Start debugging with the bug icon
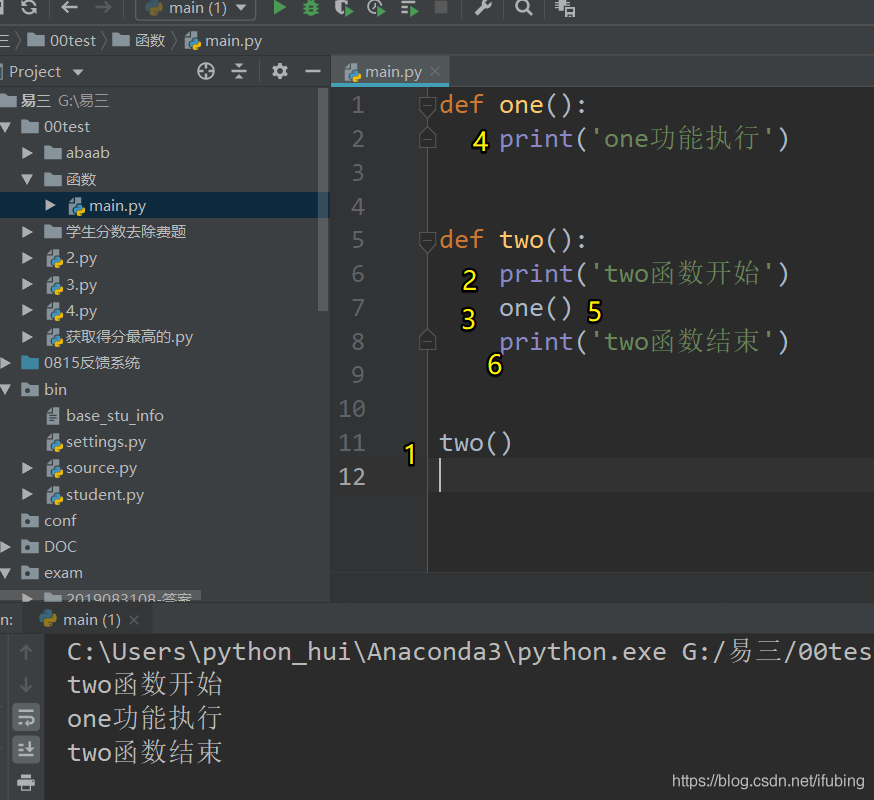The height and width of the screenshot is (800, 874). pyautogui.click(x=310, y=8)
